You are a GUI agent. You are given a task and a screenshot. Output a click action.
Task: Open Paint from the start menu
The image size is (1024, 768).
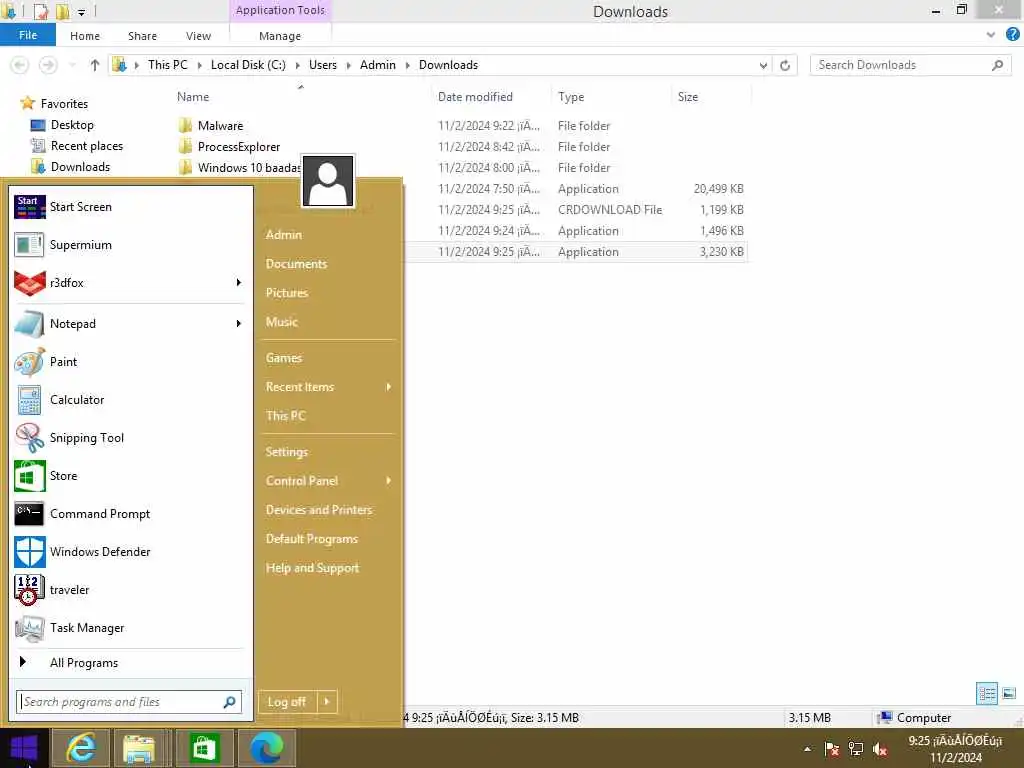pyautogui.click(x=131, y=362)
